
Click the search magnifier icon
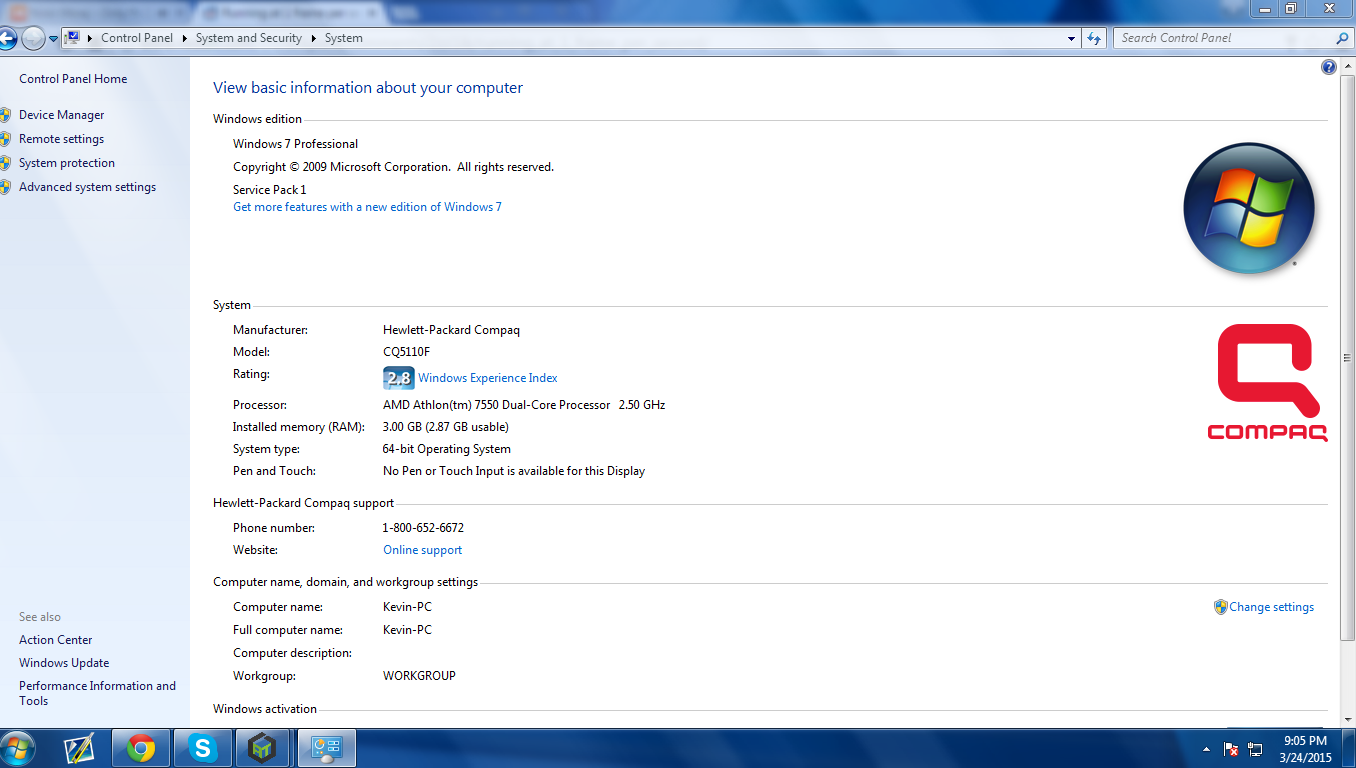1342,38
